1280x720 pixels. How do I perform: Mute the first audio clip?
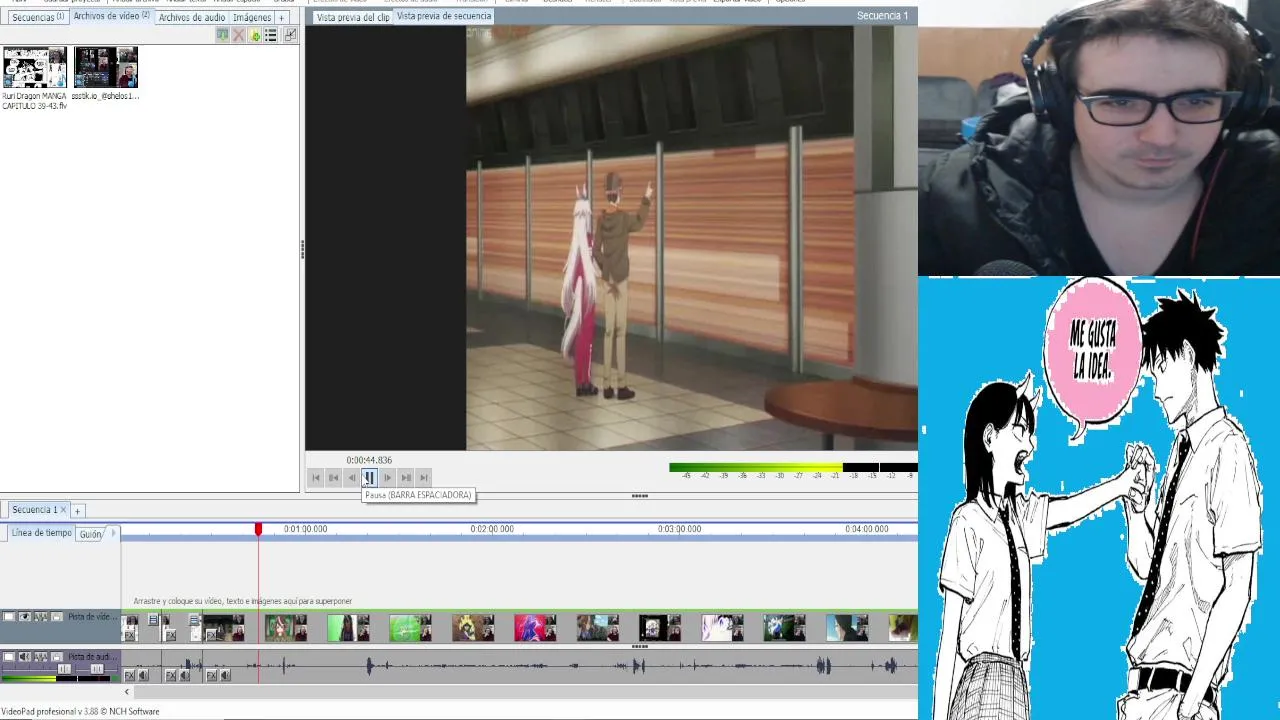[143, 675]
